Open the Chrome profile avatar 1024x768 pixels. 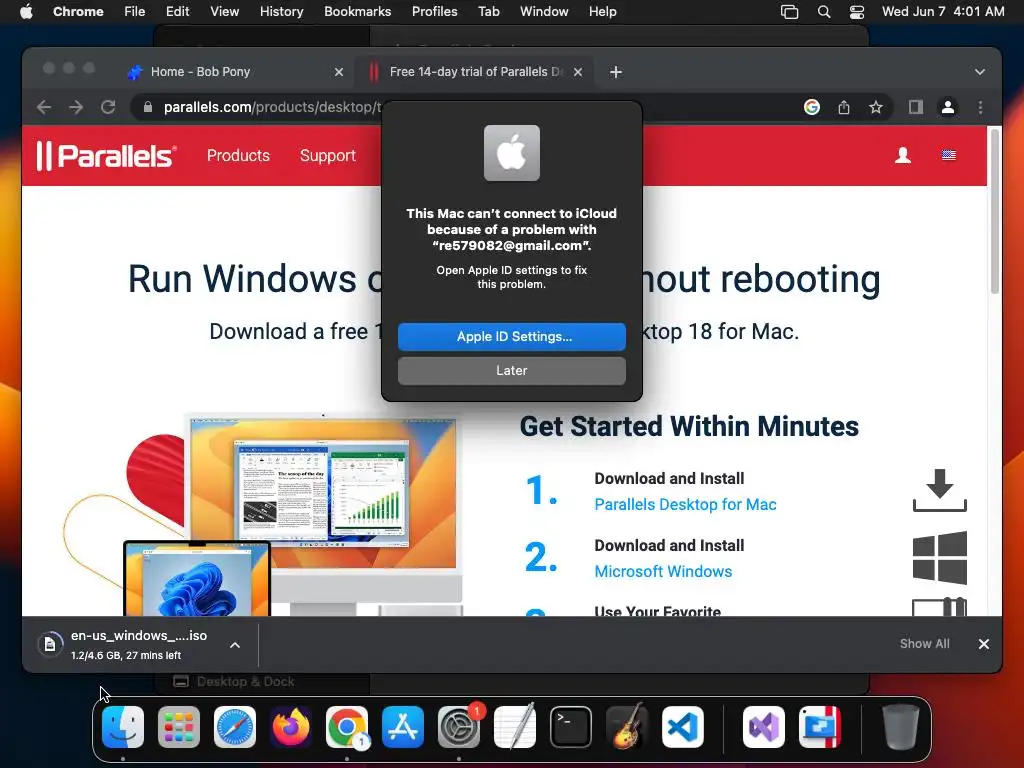click(948, 107)
